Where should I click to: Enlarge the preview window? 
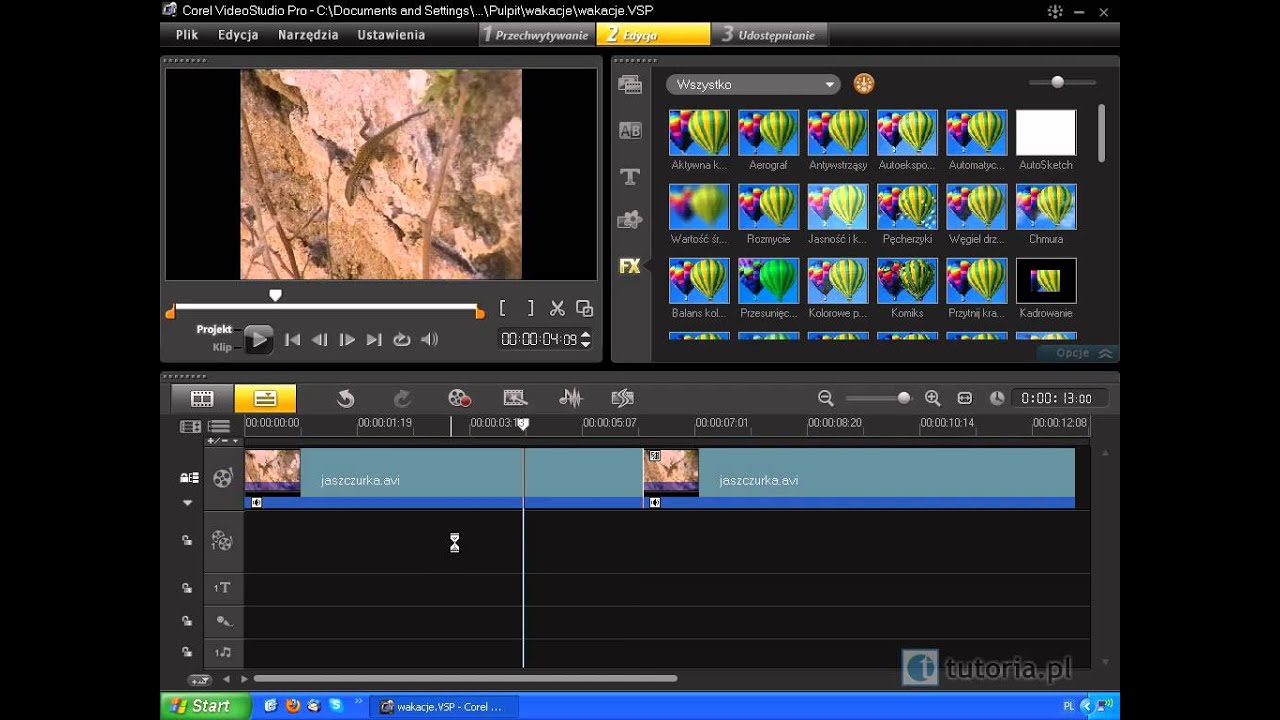click(585, 309)
